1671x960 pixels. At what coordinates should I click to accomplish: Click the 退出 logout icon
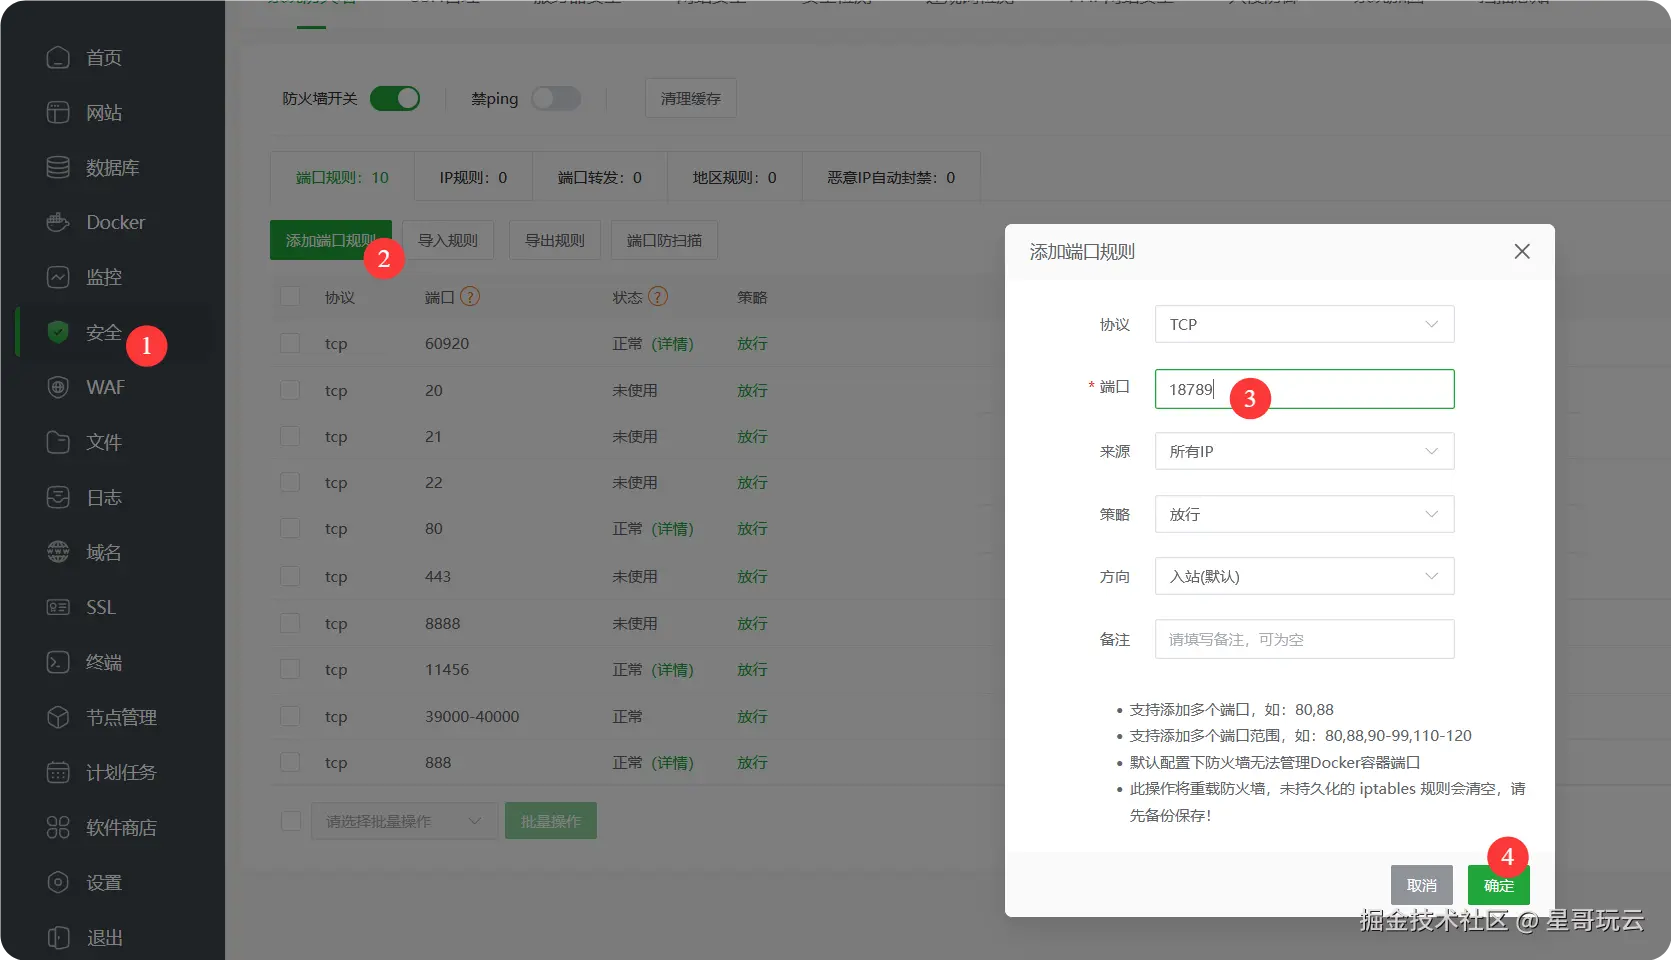pos(58,937)
